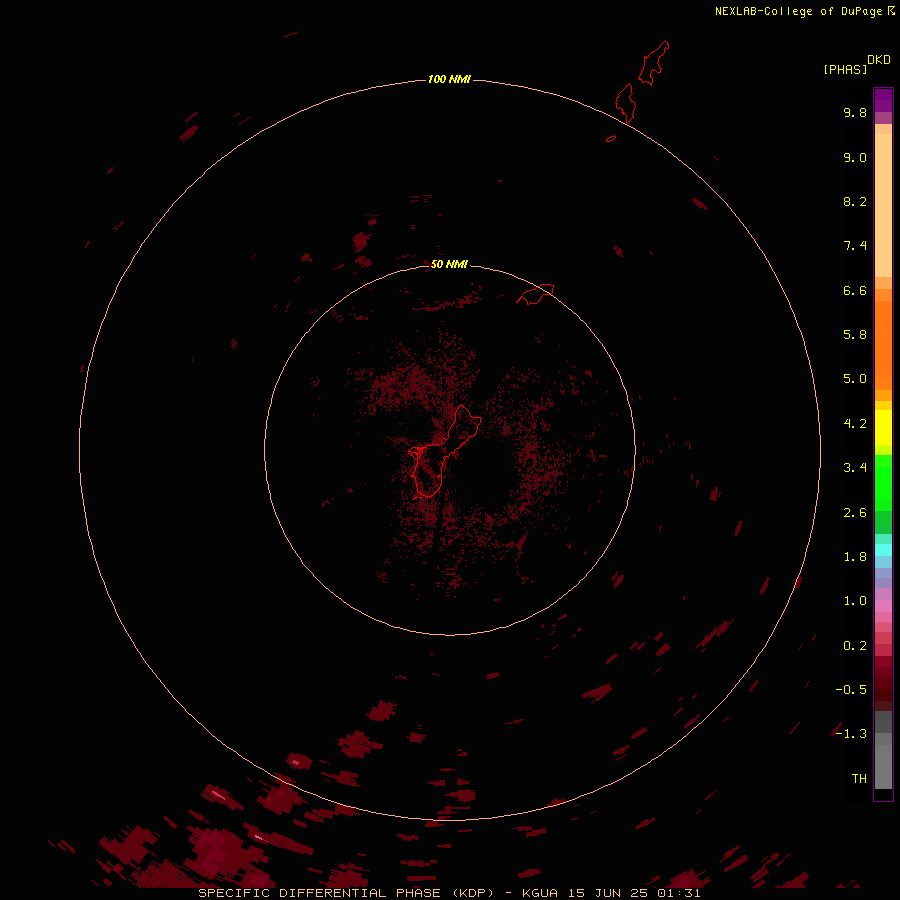This screenshot has height=900, width=900.
Task: Click the 6.6 value on color scale
Action: tap(855, 290)
